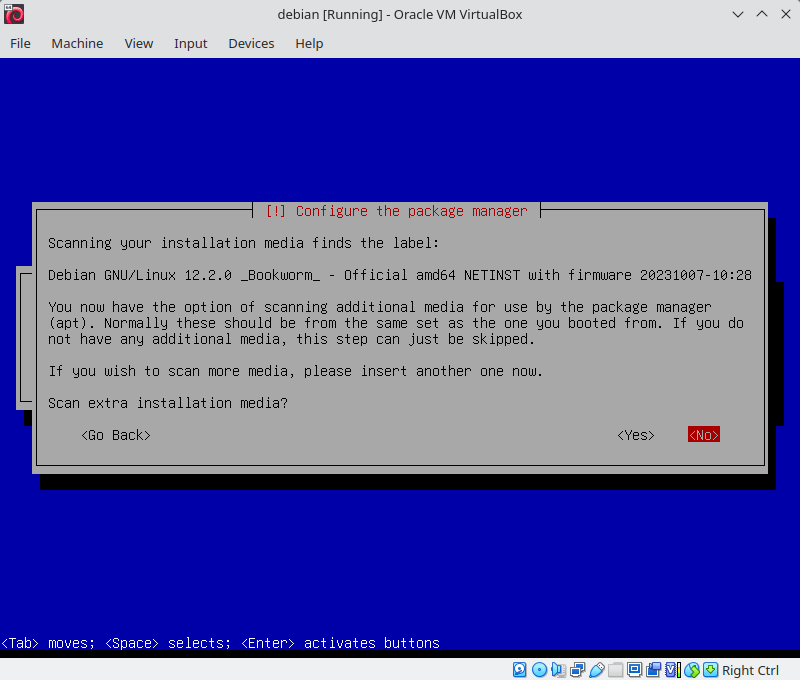Click the network adapter status icon
This screenshot has width=800, height=680.
tap(578, 670)
